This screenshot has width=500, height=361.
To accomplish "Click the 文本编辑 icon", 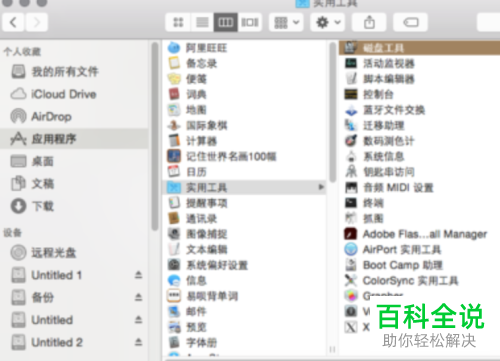I will pyautogui.click(x=174, y=249).
